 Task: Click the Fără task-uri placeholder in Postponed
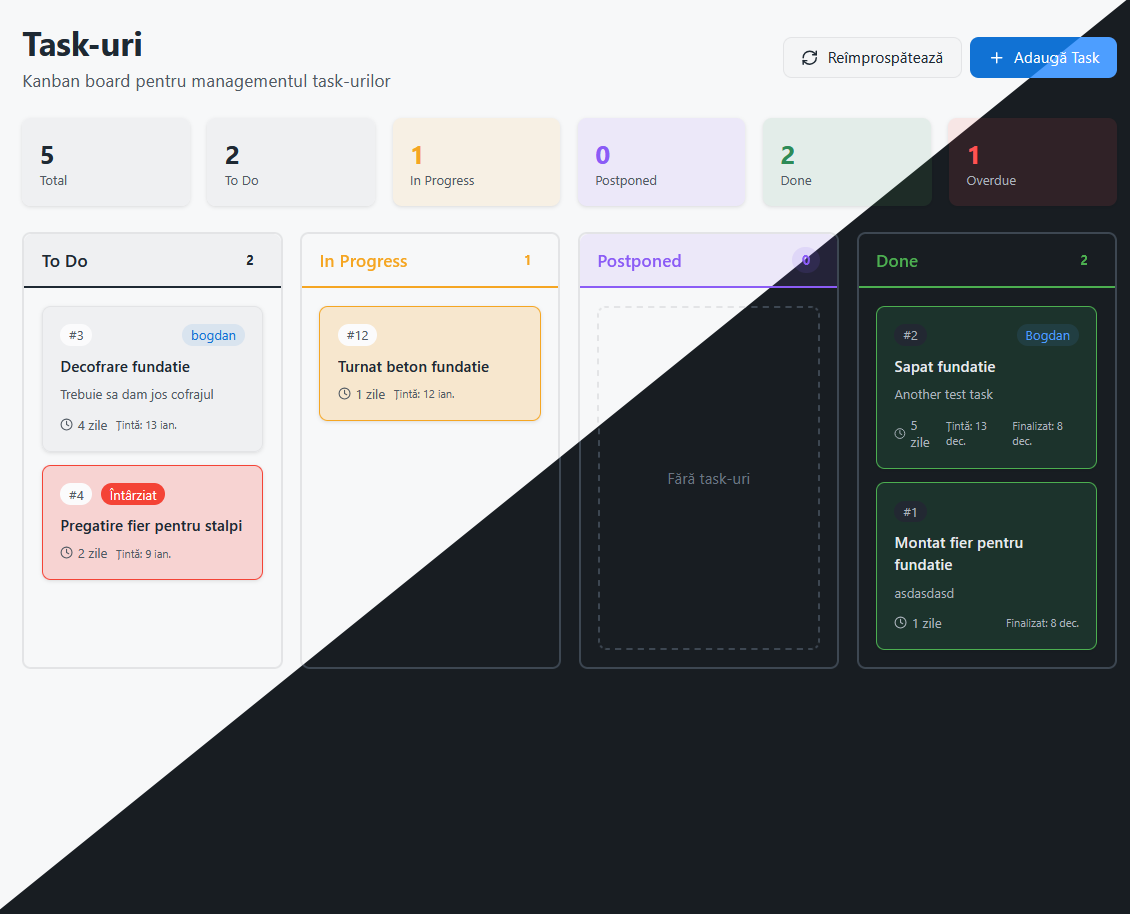[x=708, y=479]
